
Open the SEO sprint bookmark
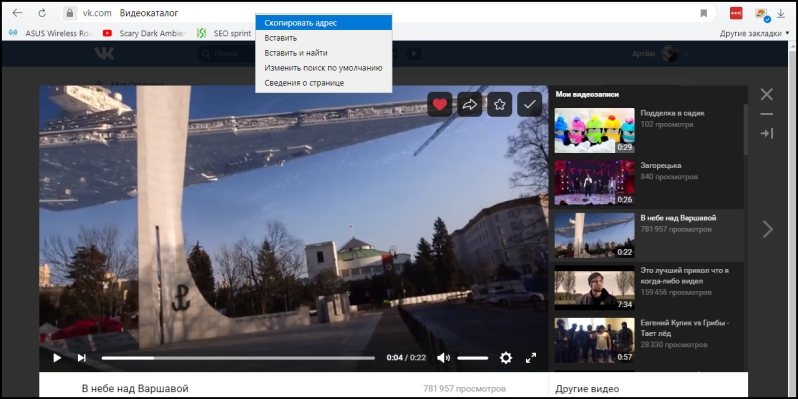(224, 33)
